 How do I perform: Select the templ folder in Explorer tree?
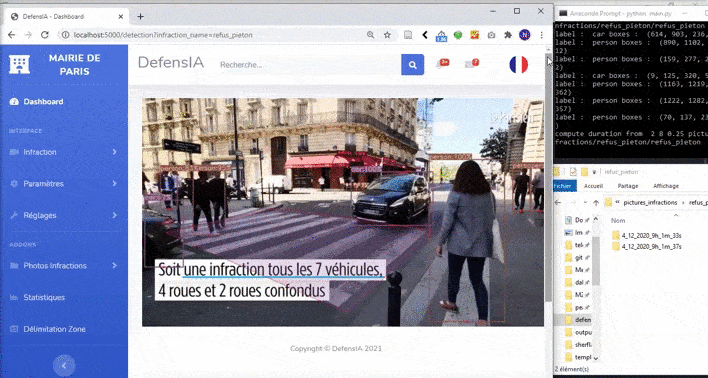pyautogui.click(x=578, y=357)
